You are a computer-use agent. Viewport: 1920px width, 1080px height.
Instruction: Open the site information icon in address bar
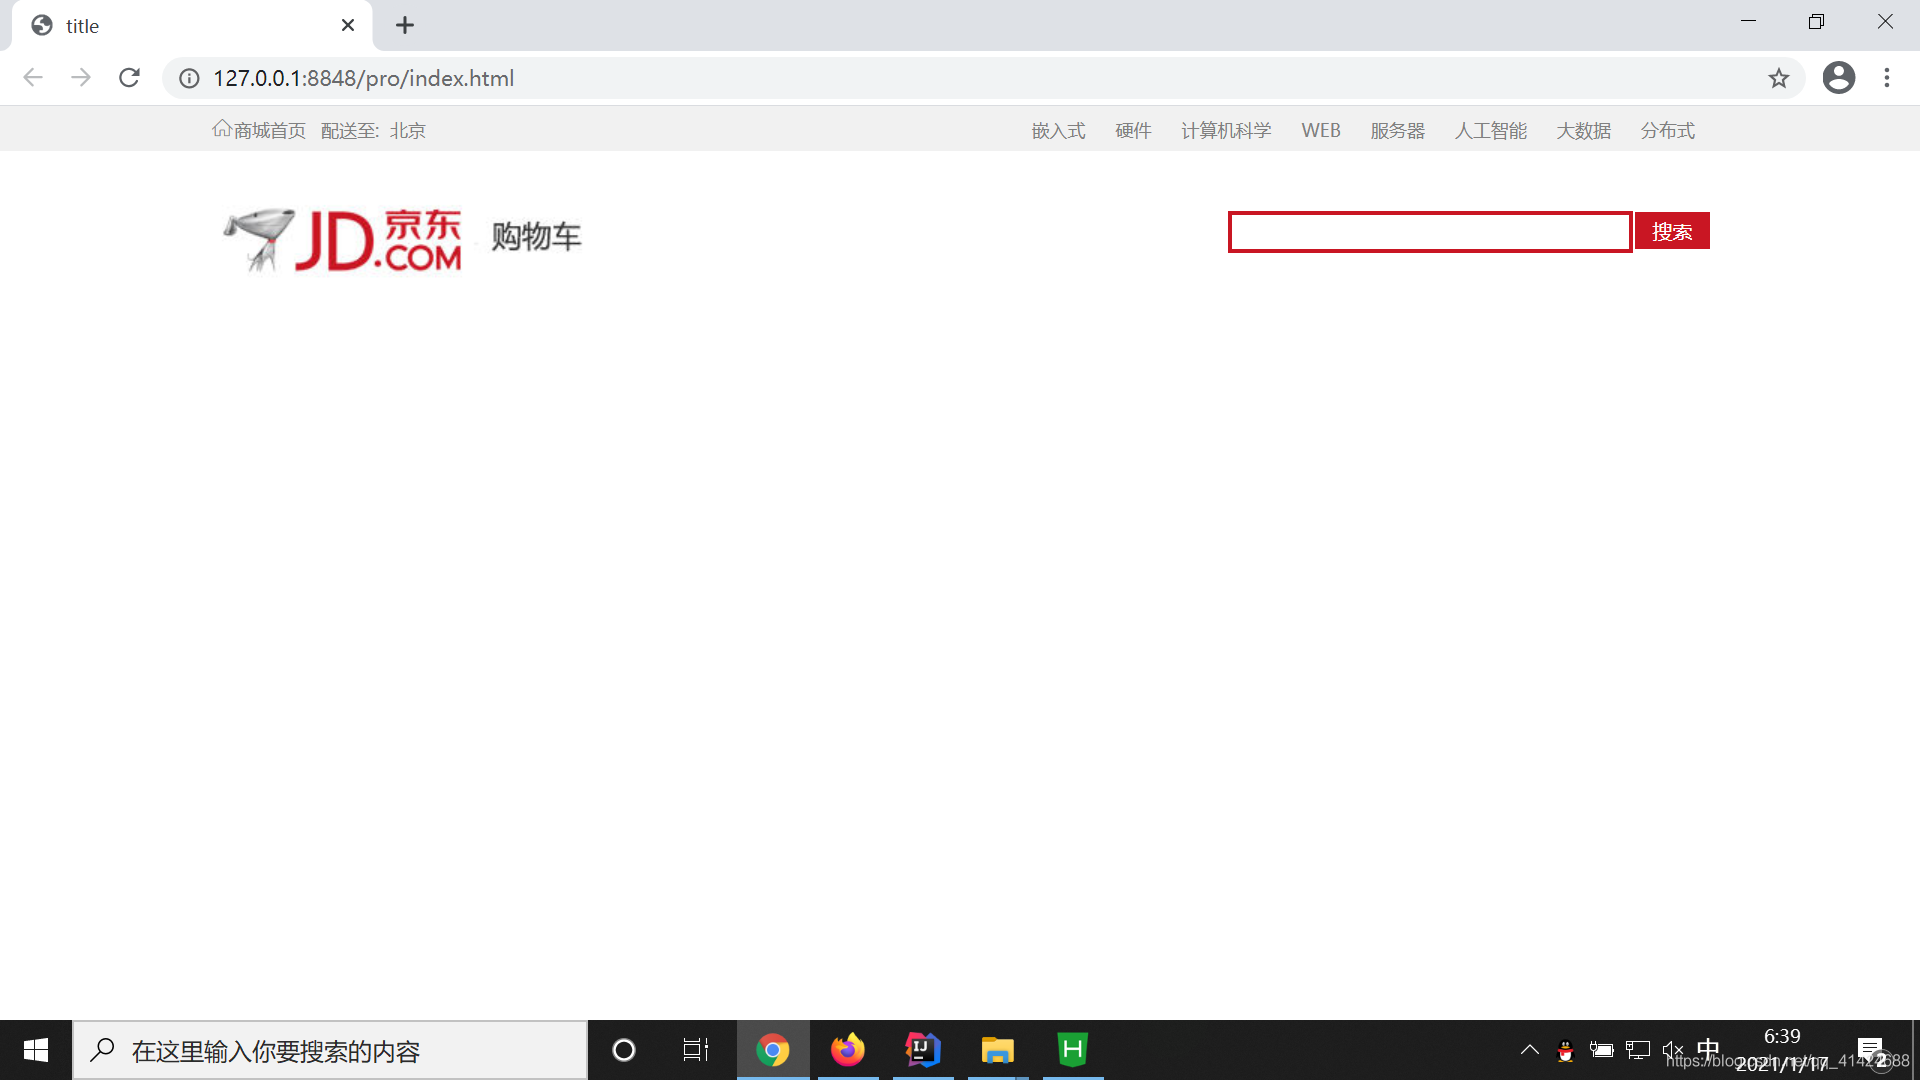189,78
